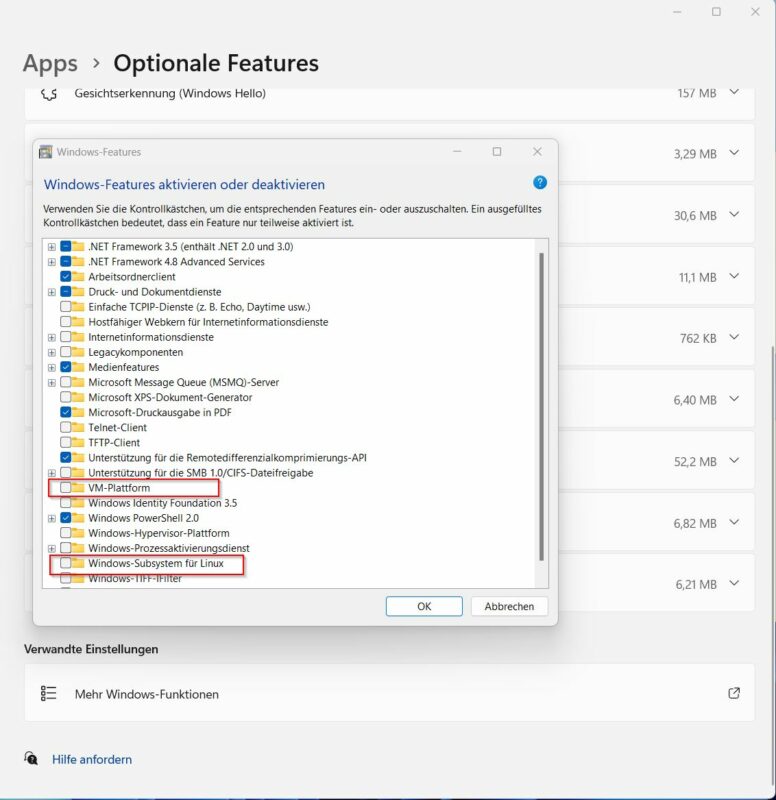Click the help question mark in Windows-Features dialog

538,184
